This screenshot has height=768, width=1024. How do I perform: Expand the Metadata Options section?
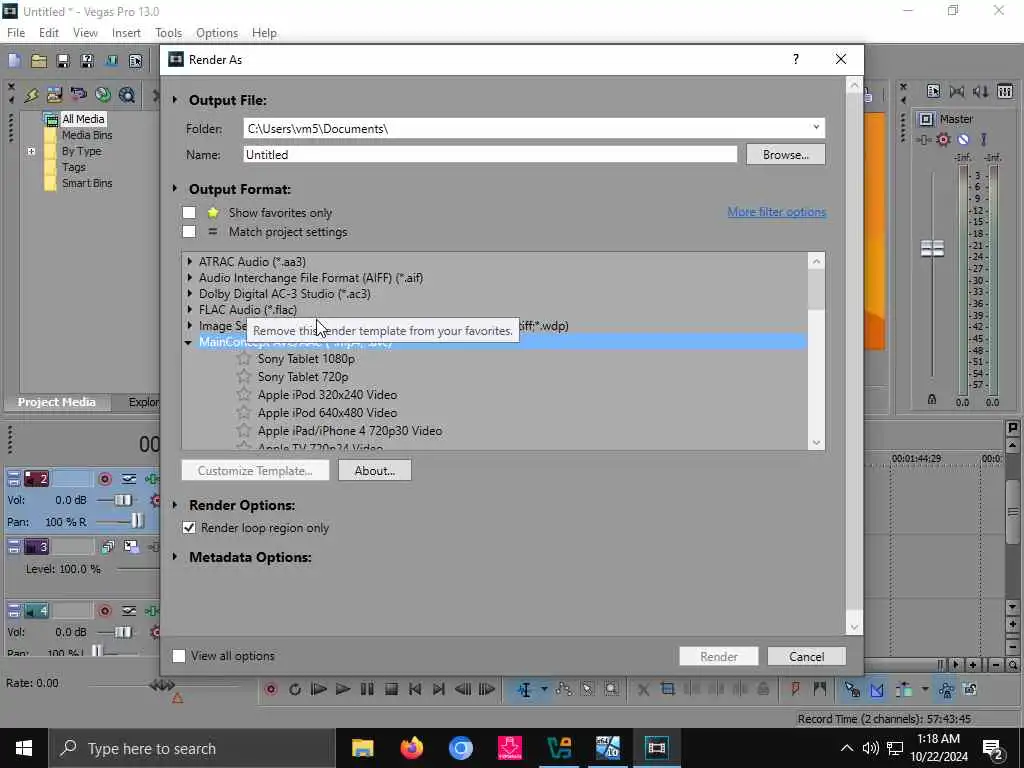tap(175, 557)
